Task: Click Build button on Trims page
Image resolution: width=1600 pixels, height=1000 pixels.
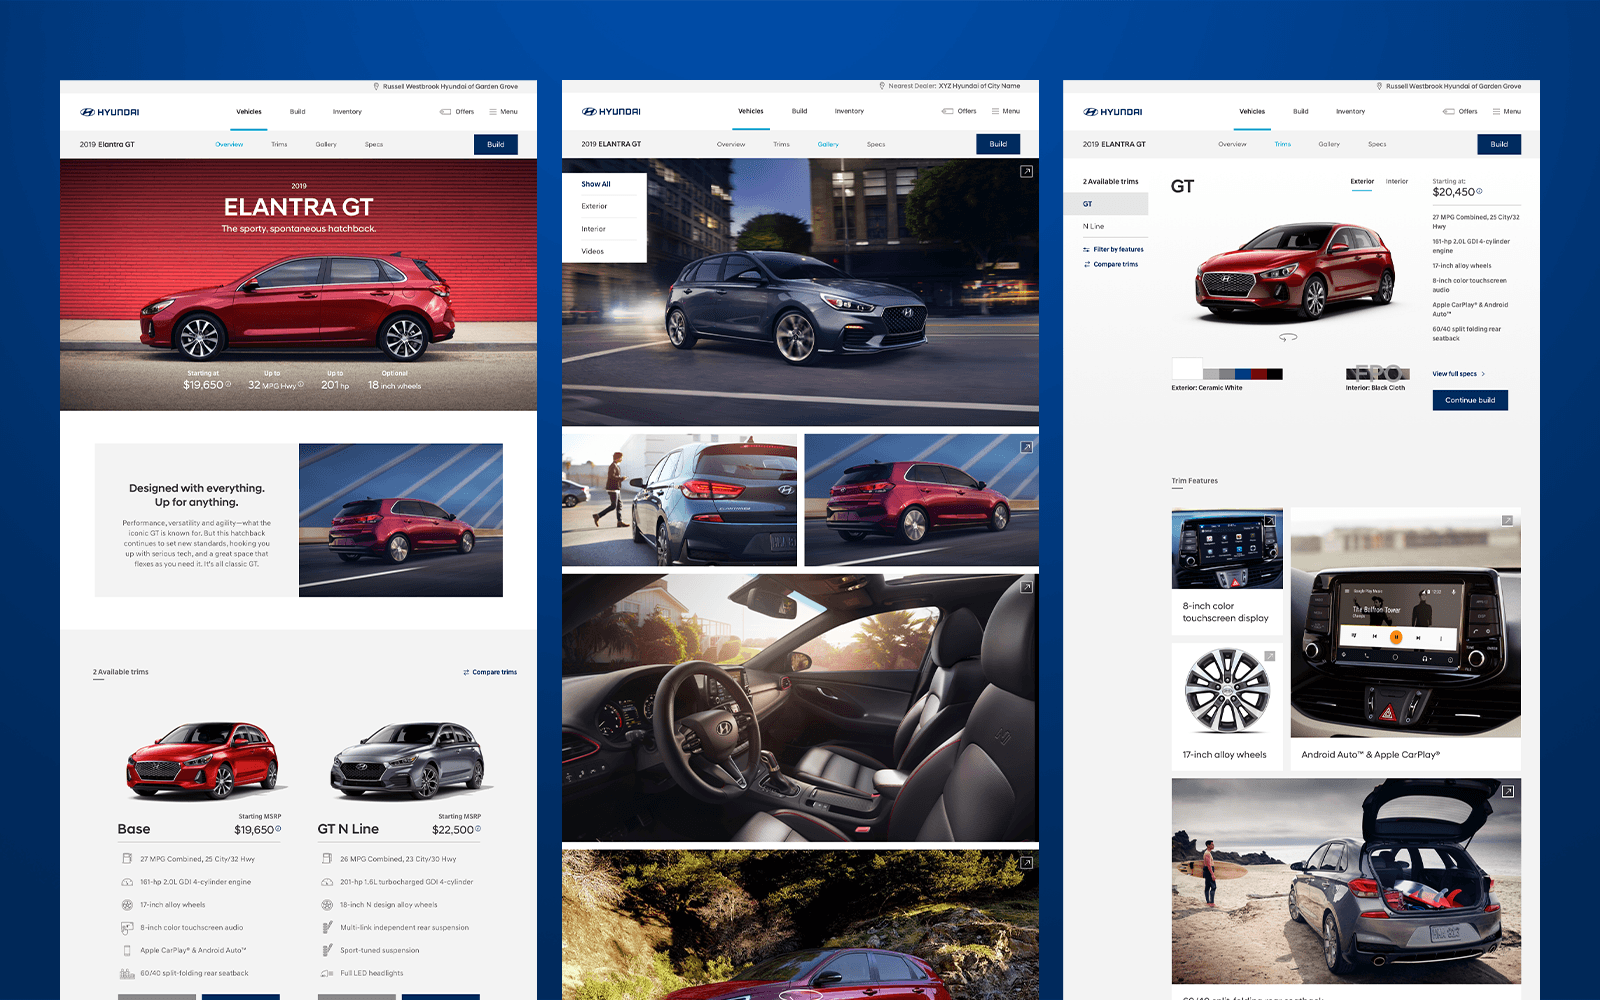Action: click(x=1499, y=144)
